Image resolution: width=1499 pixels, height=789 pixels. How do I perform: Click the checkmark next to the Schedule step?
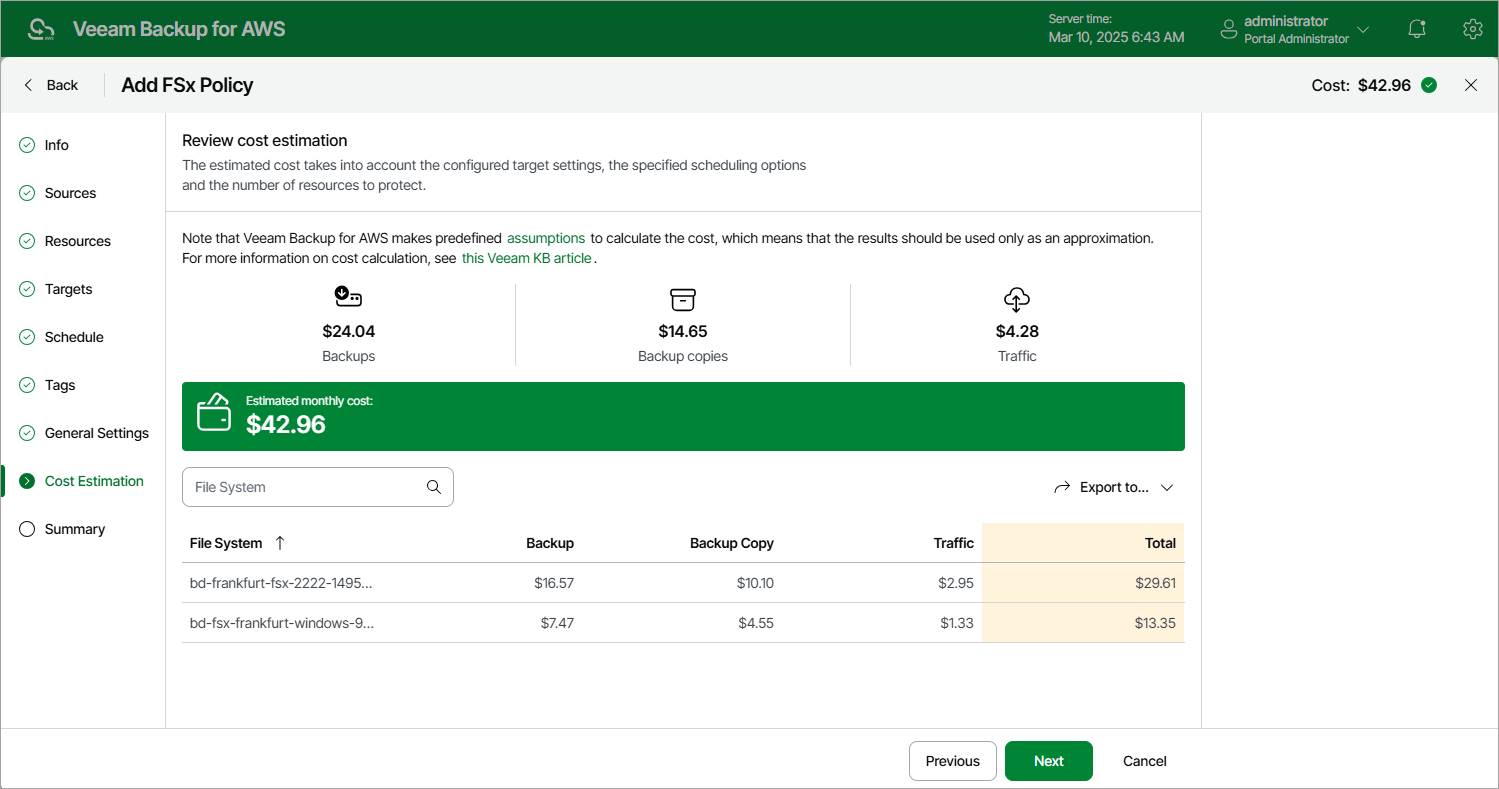[26, 337]
